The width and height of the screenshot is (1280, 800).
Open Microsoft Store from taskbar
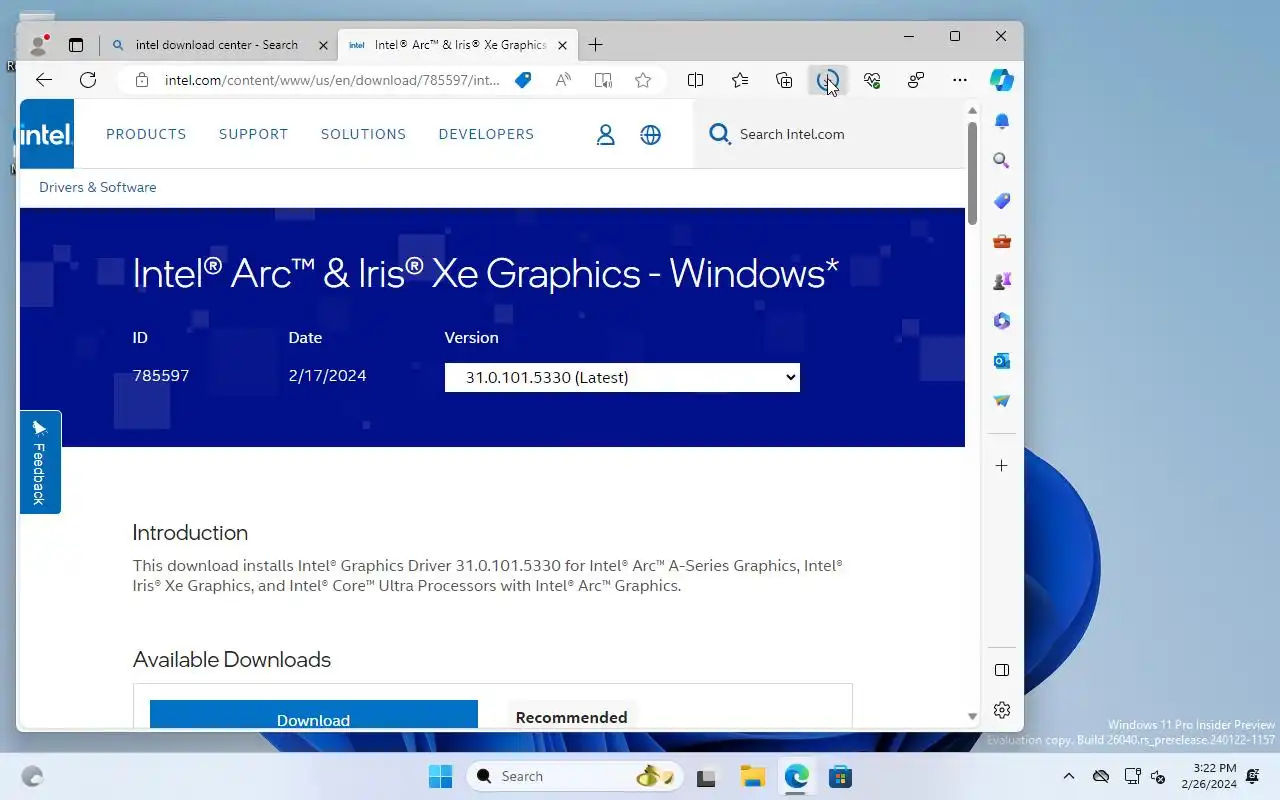840,776
